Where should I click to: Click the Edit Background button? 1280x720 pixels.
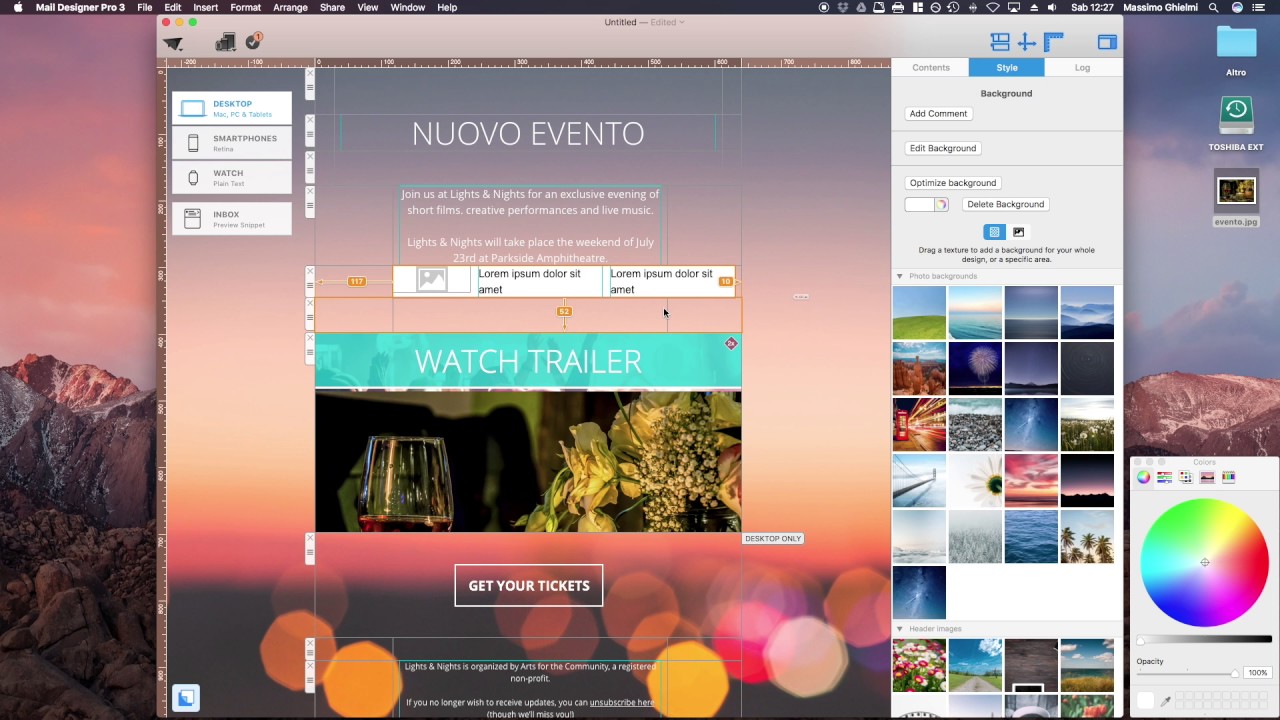point(943,148)
